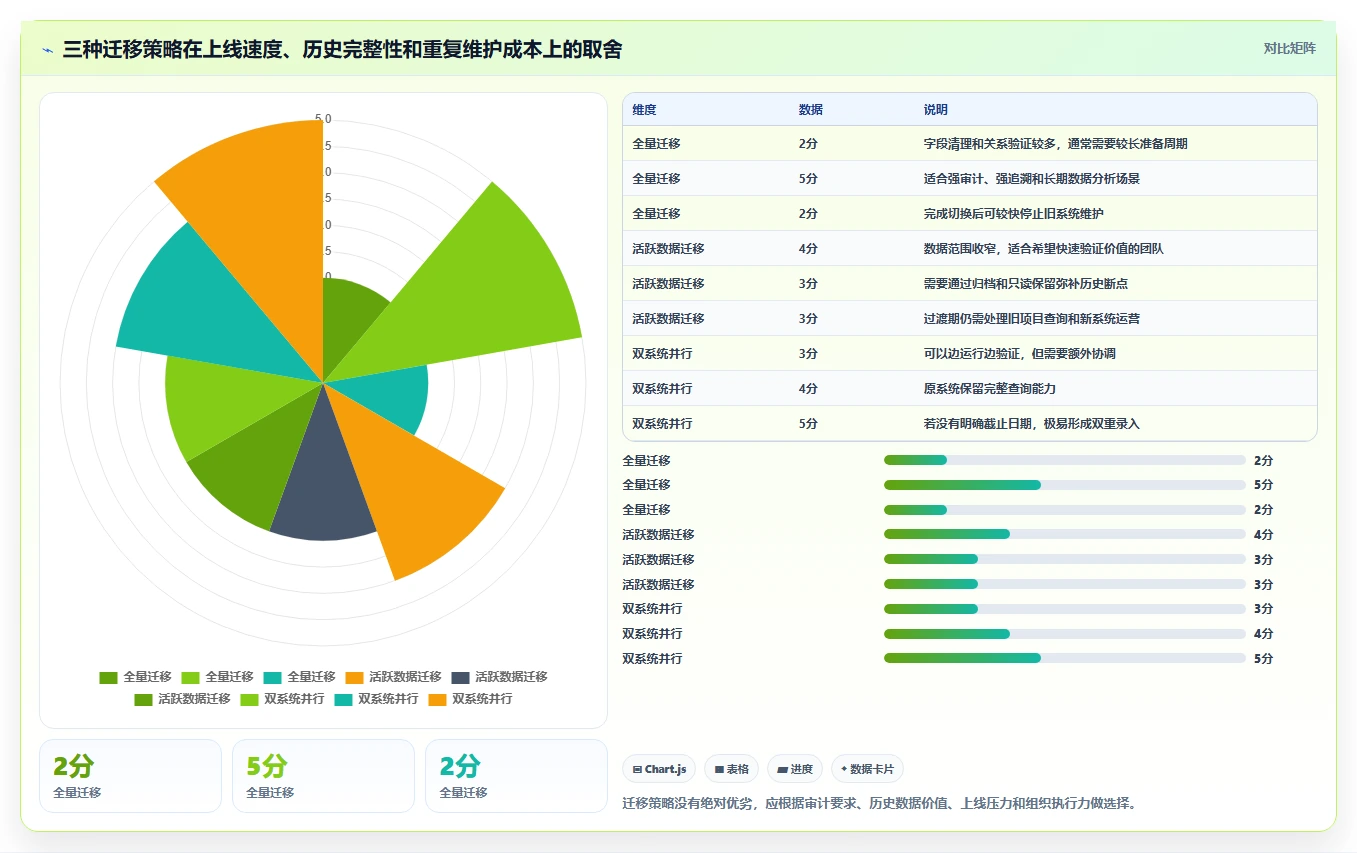Click the lightning icon beside the page title
Image resolution: width=1357 pixels, height=853 pixels.
pyautogui.click(x=47, y=49)
